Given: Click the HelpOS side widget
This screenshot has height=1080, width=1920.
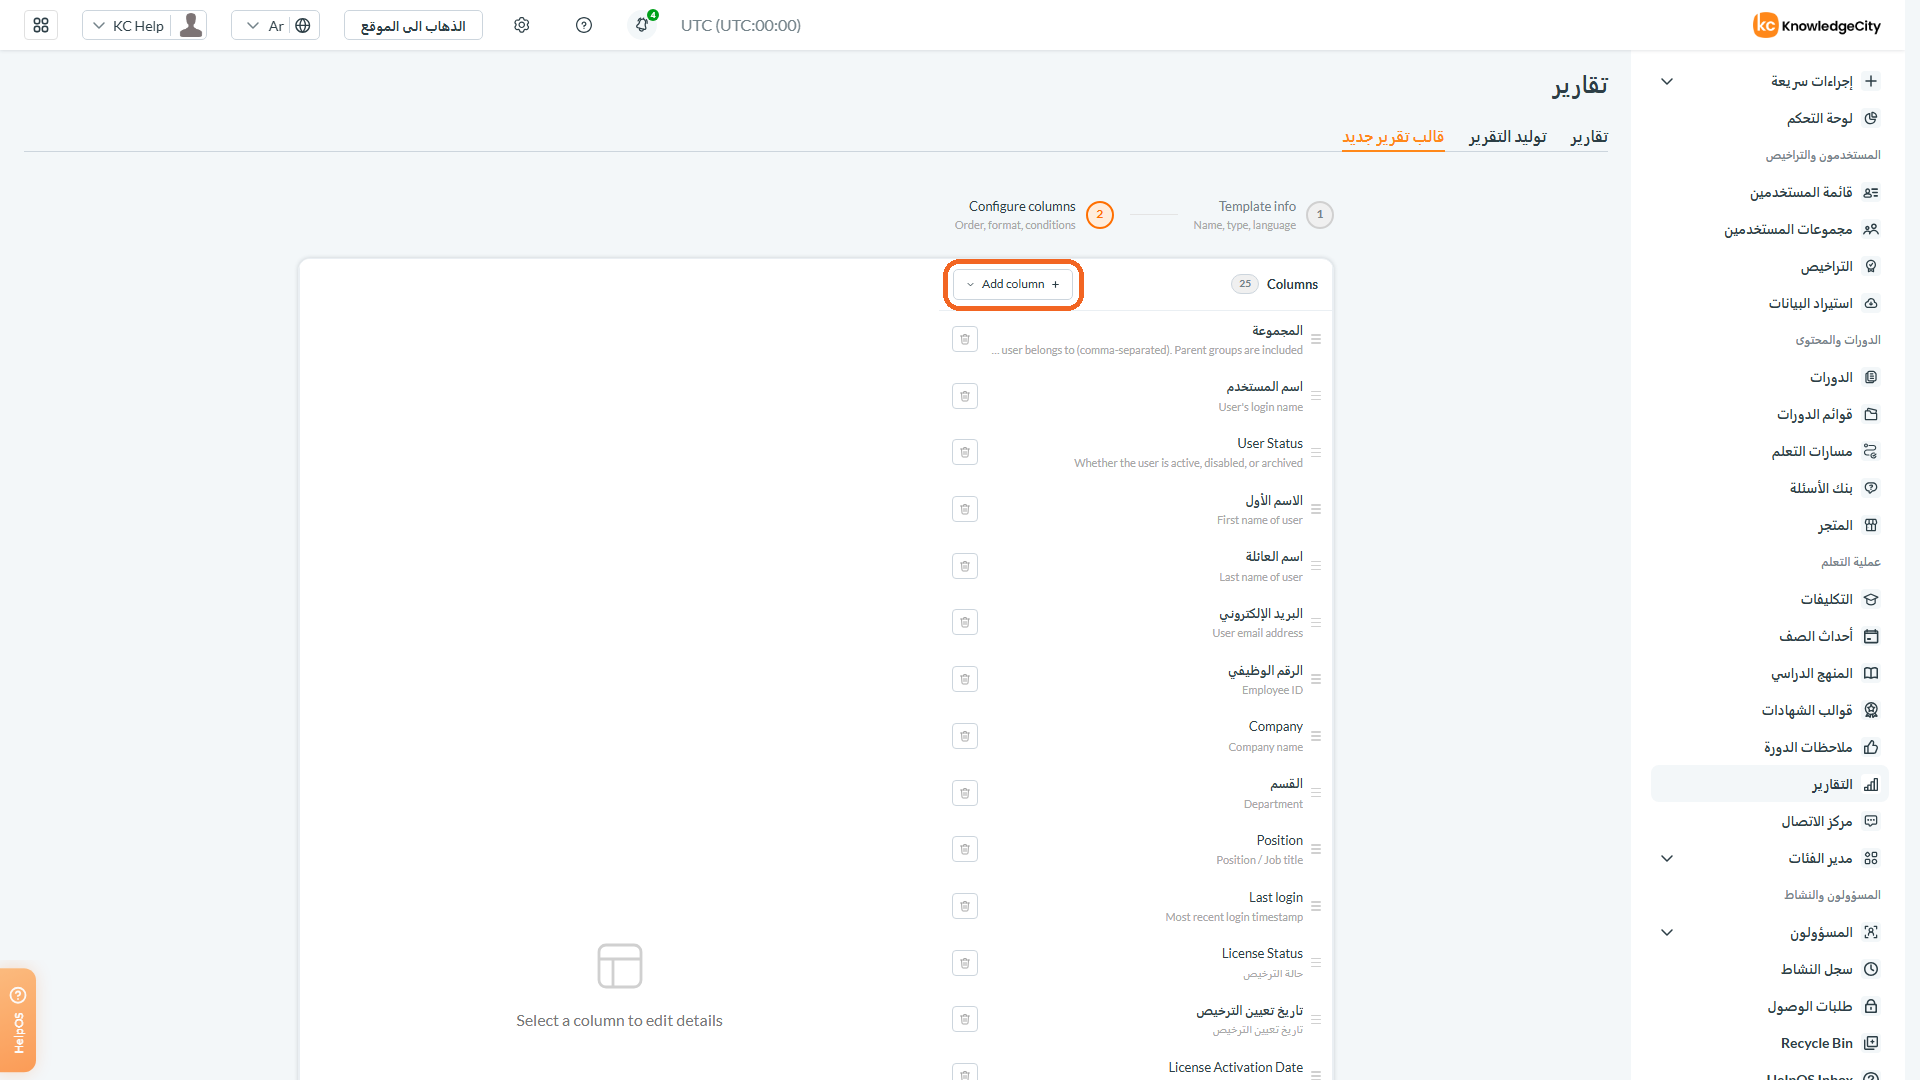Looking at the screenshot, I should coord(18,1020).
